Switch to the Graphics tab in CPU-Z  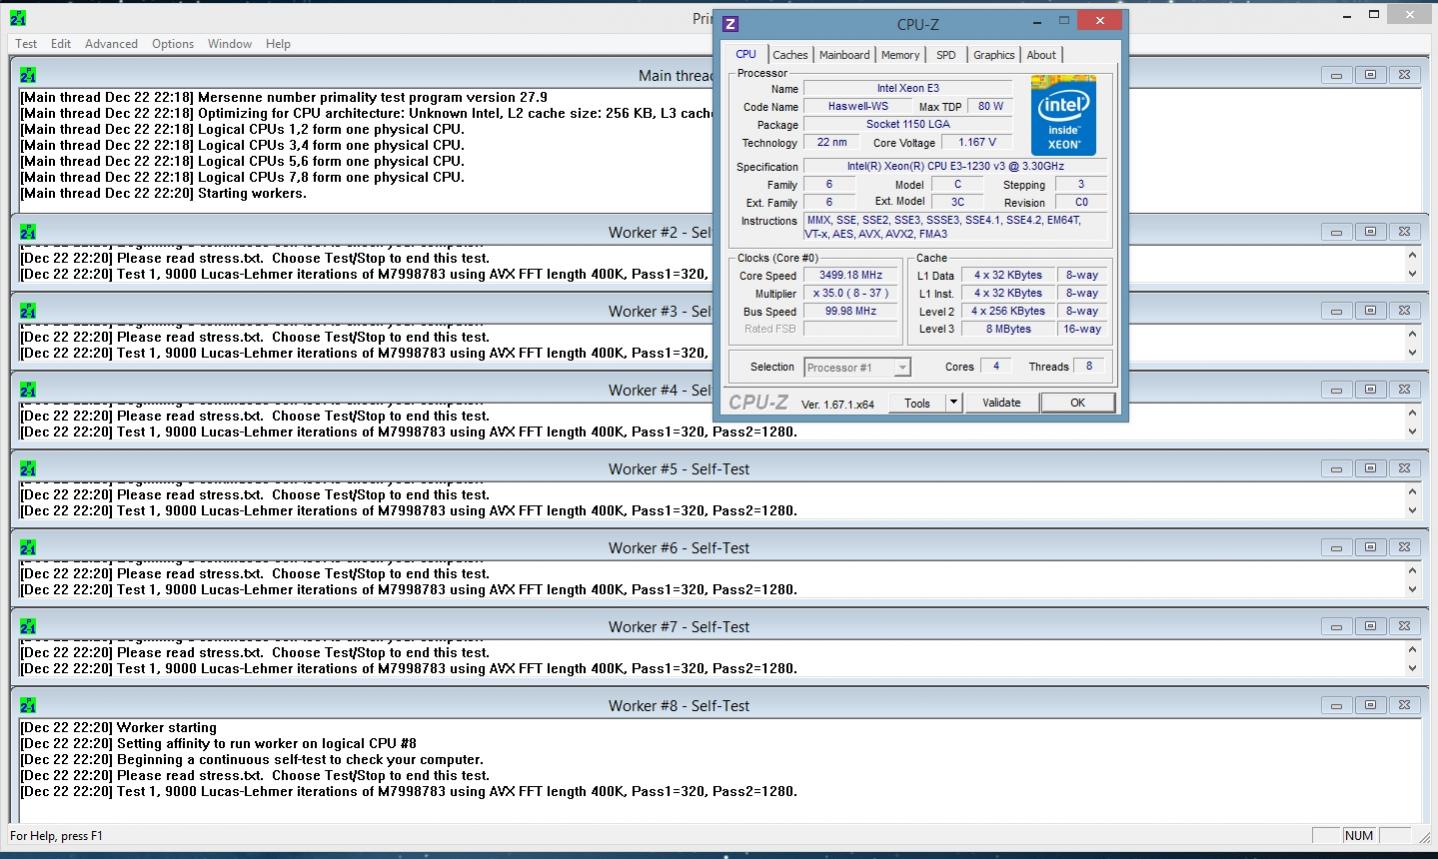click(x=994, y=55)
